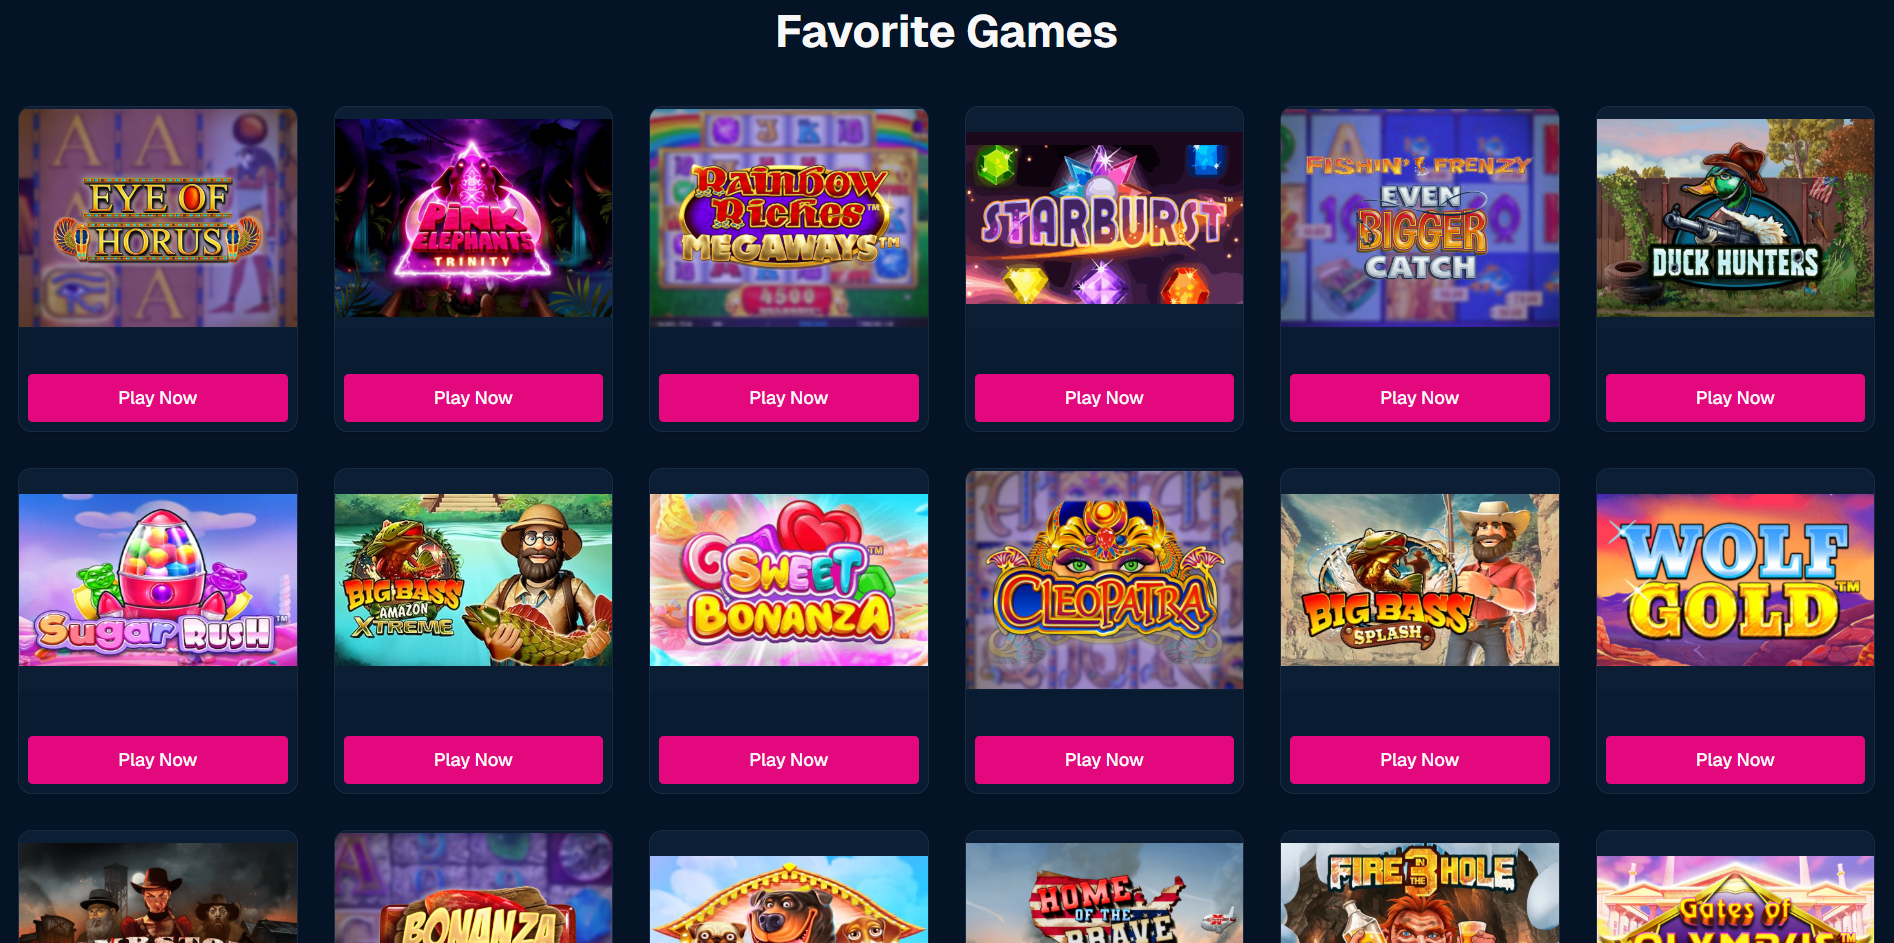
Task: Select Big Bass Amazon Xtreme thumbnail
Action: click(473, 580)
